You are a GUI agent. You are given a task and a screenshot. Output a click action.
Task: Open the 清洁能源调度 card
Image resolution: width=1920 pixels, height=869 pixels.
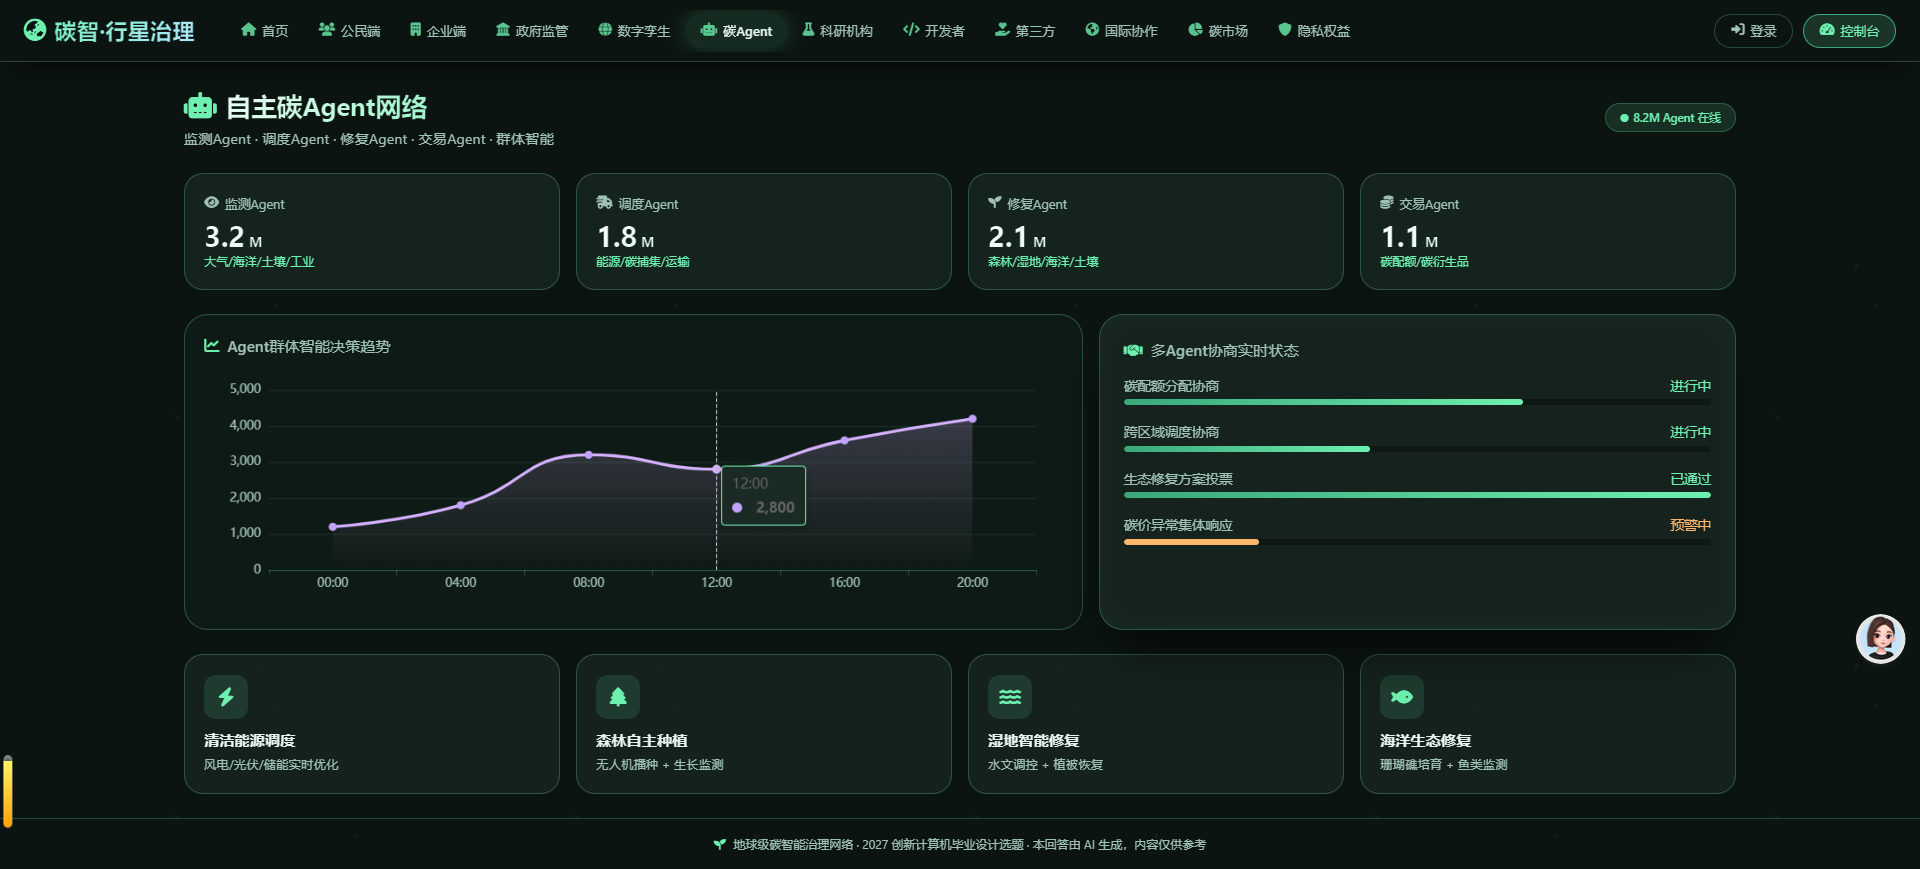[371, 724]
